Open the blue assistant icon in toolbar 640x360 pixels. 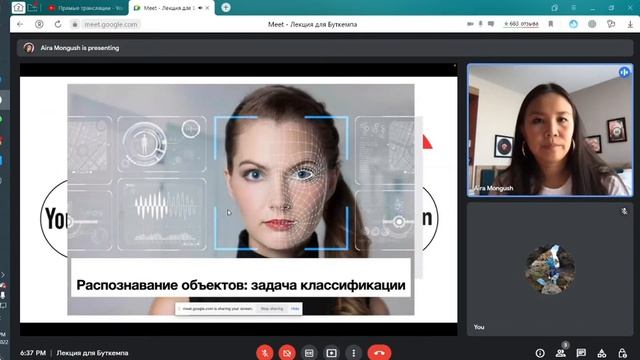[x=573, y=24]
